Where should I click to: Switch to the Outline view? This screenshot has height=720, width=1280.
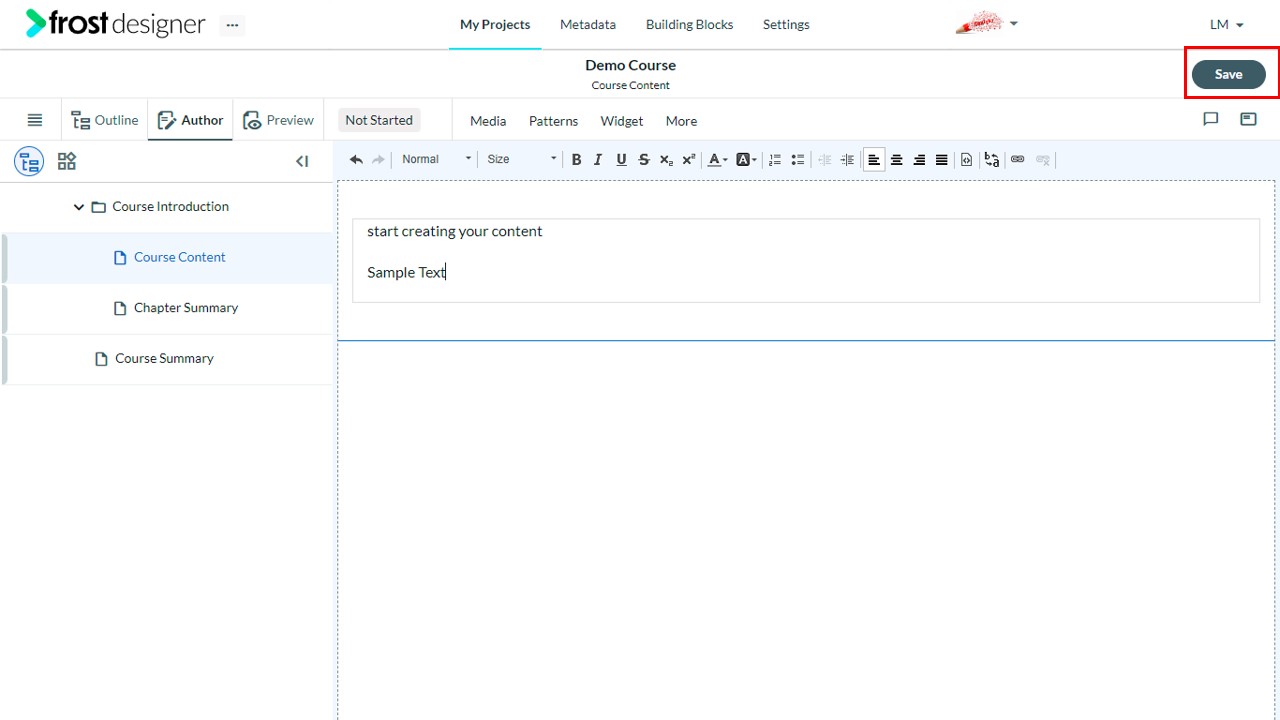(x=104, y=120)
